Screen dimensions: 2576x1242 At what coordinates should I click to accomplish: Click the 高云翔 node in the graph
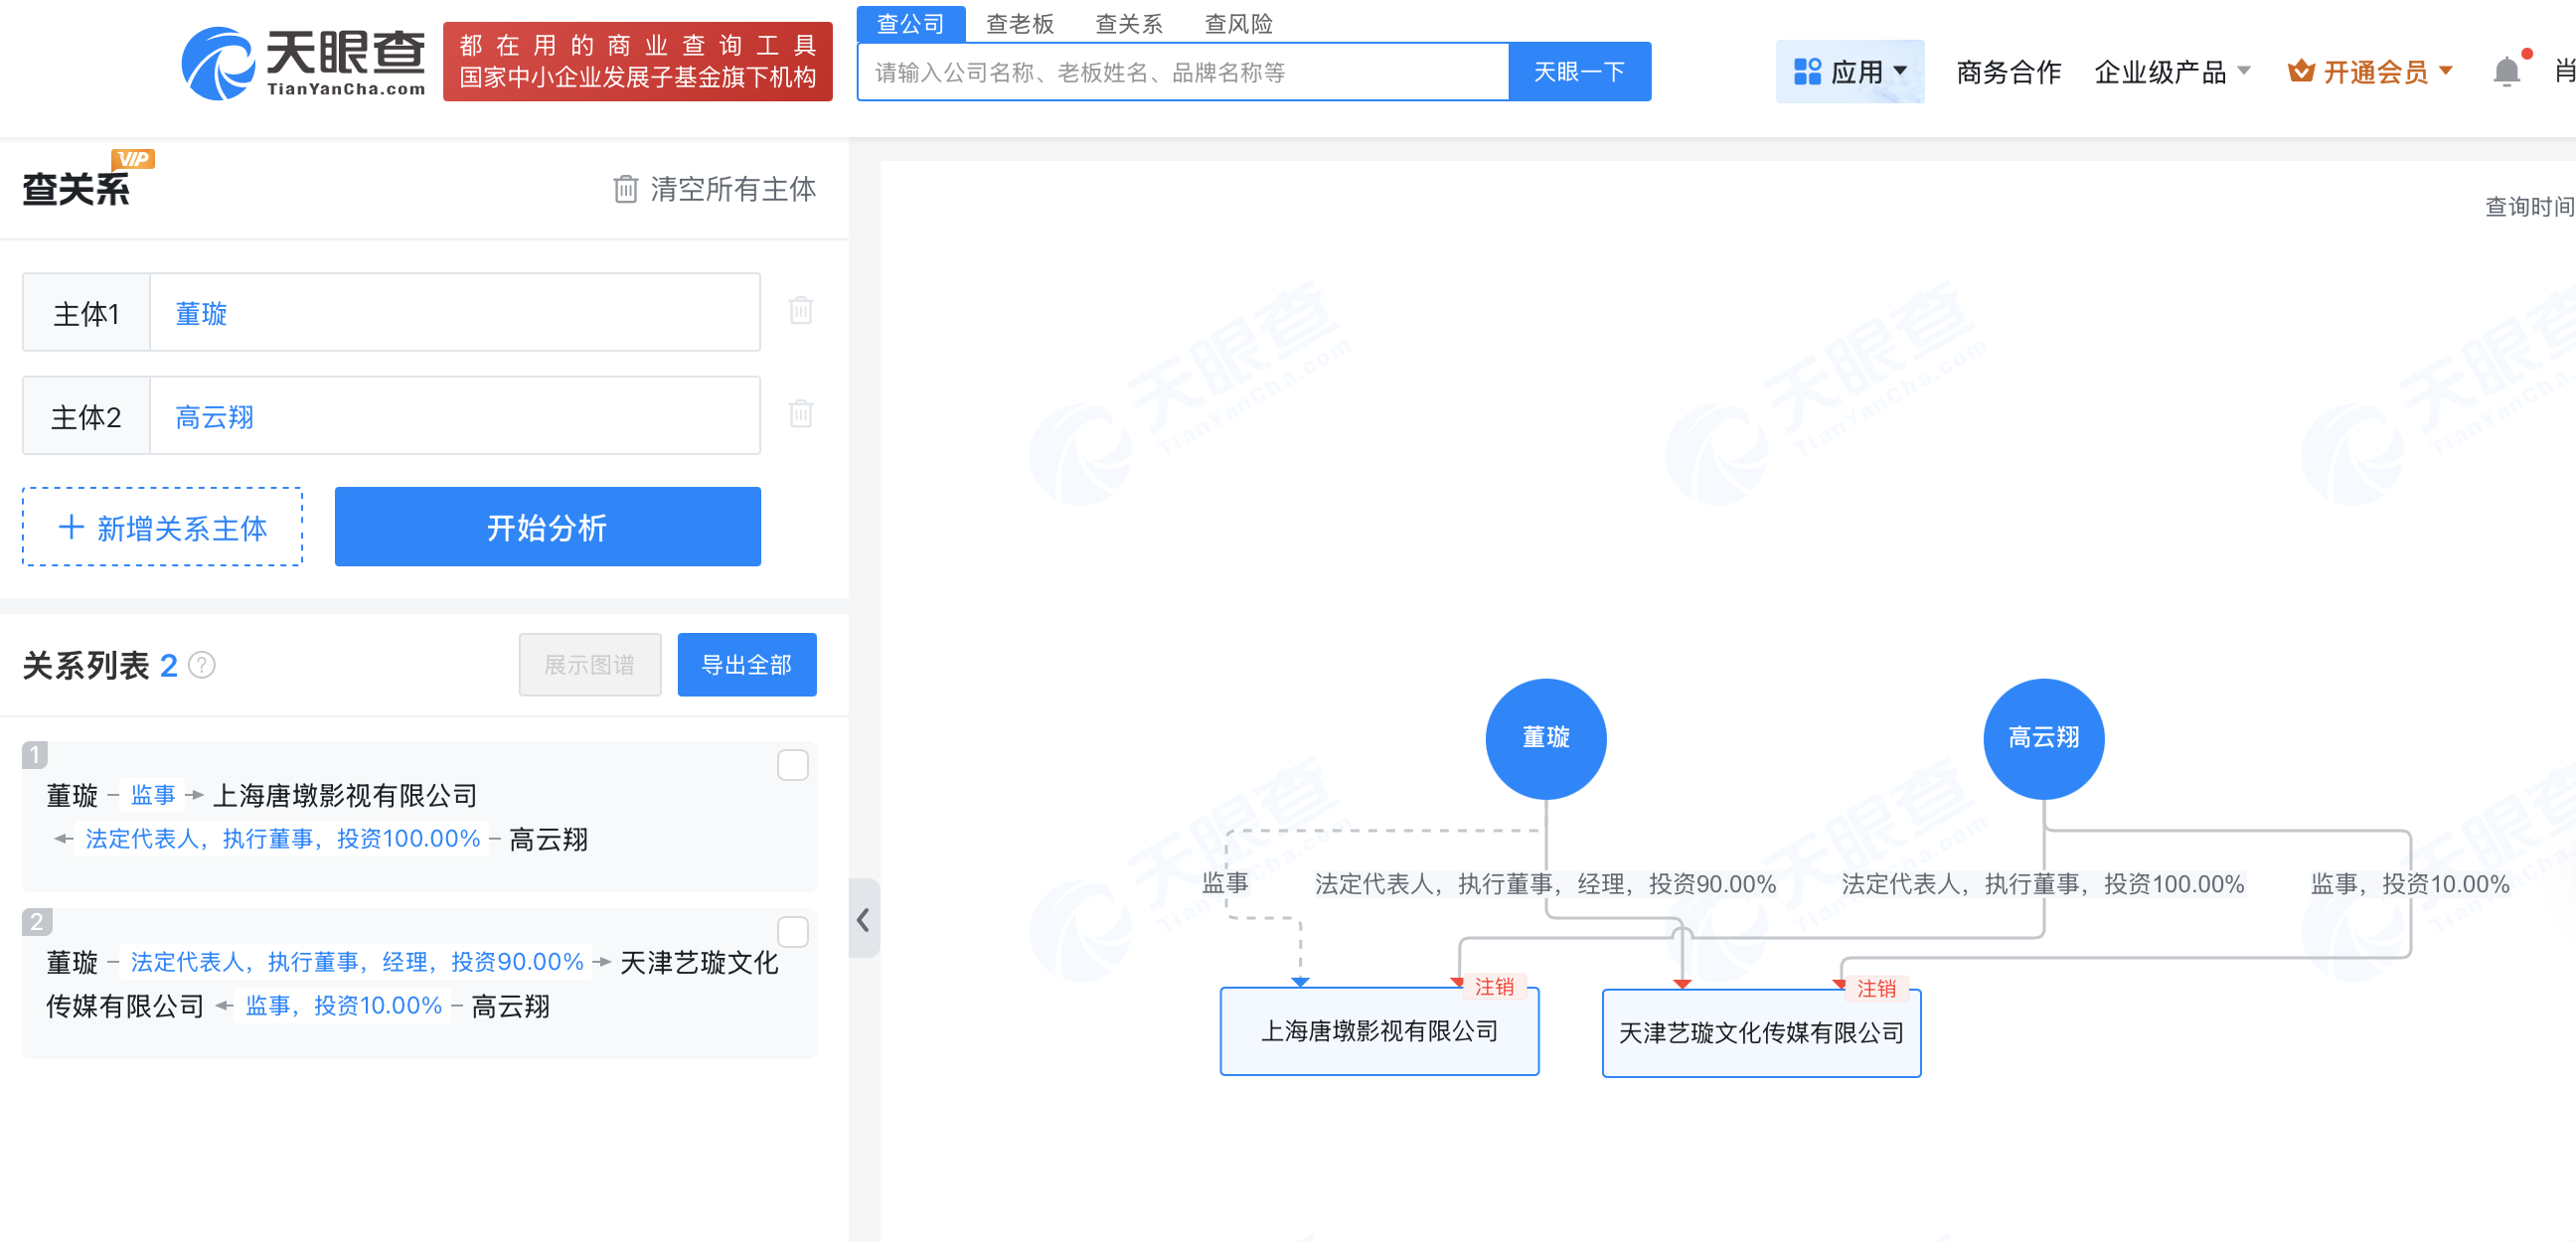(2042, 738)
